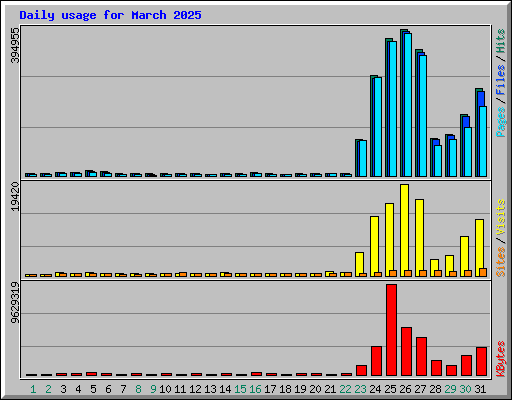Select day label 15 on the x-axis
The height and width of the screenshot is (400, 512).
point(240,389)
